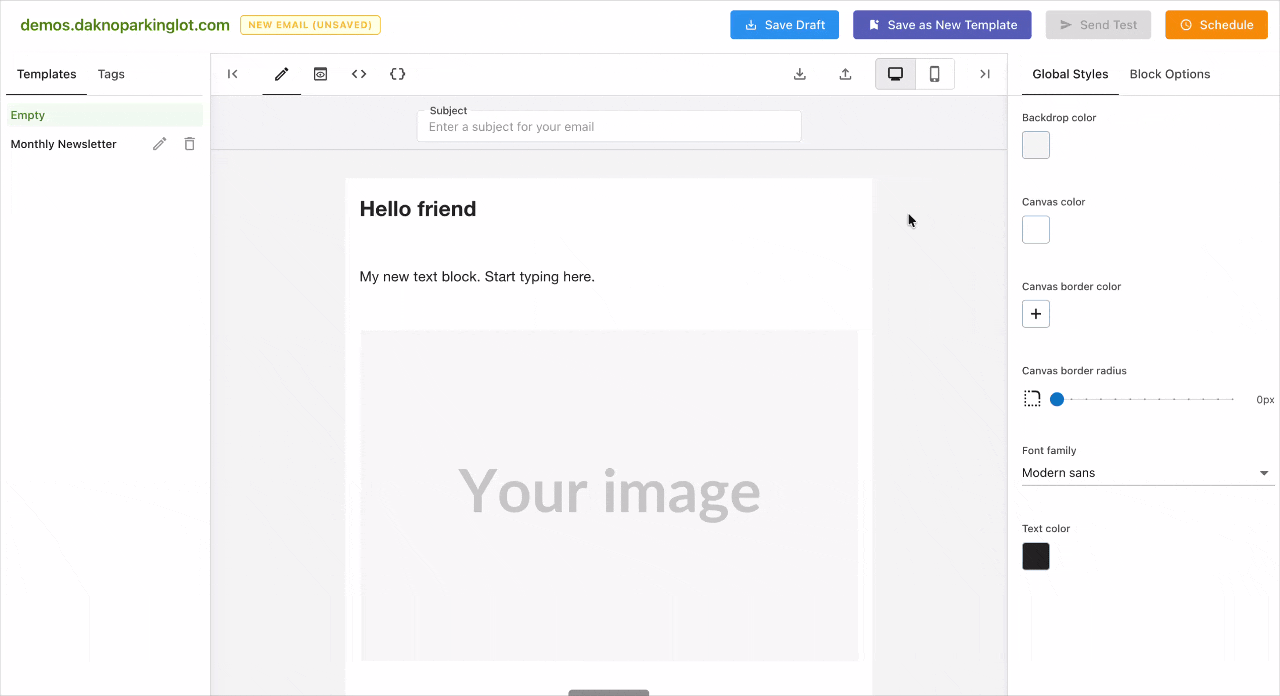Select the 'My new text block' paragraph
The image size is (1280, 696).
click(477, 276)
